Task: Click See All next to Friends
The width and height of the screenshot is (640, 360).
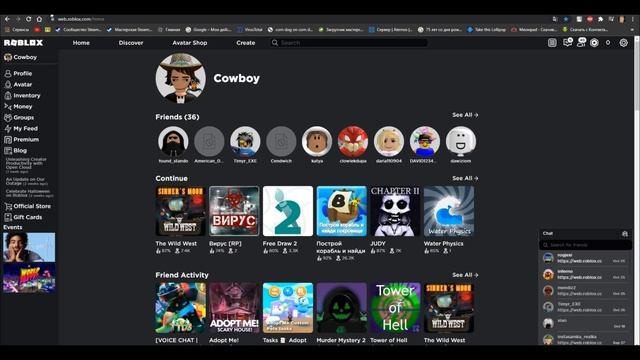Action: point(465,115)
